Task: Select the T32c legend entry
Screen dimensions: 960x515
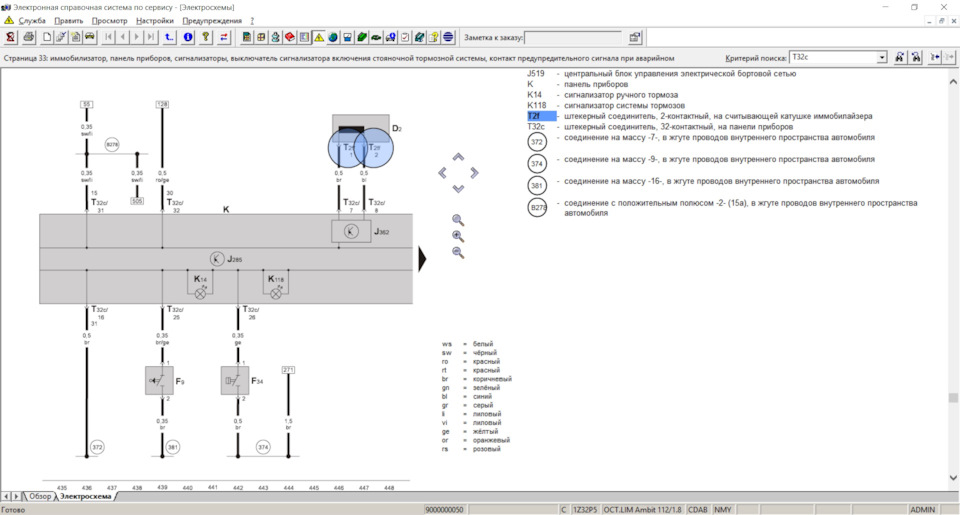Action: click(x=660, y=127)
